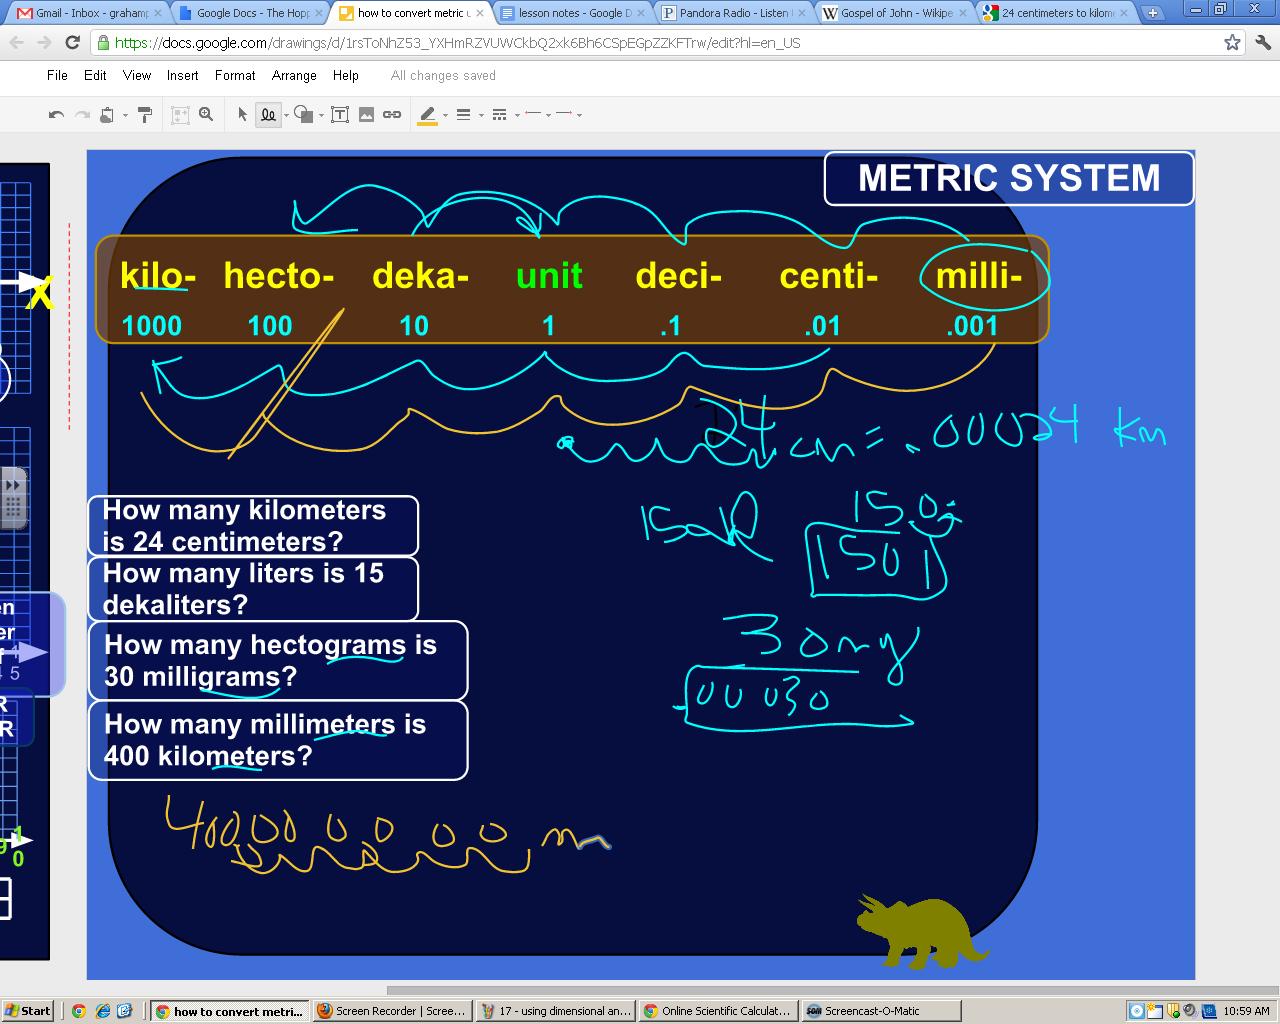The height and width of the screenshot is (1024, 1280).
Task: Click the Line start arrow style icon
Action: [x=533, y=115]
